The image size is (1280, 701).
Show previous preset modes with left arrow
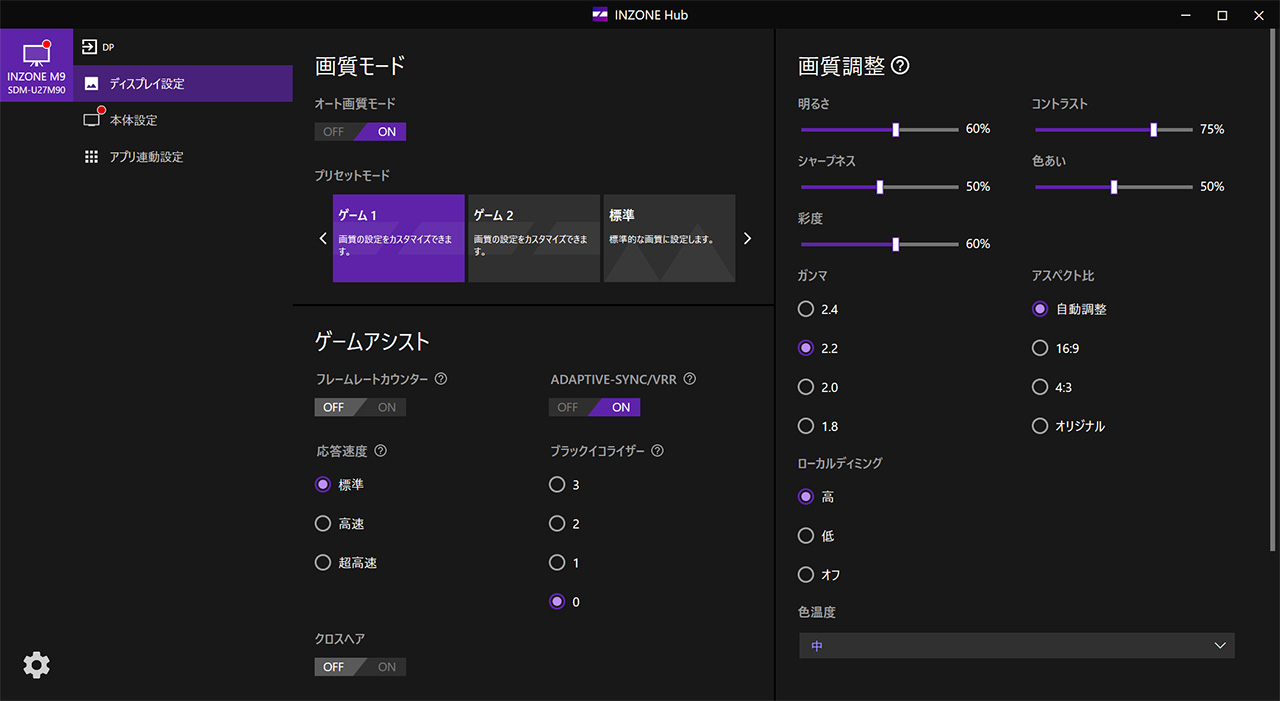pyautogui.click(x=323, y=239)
